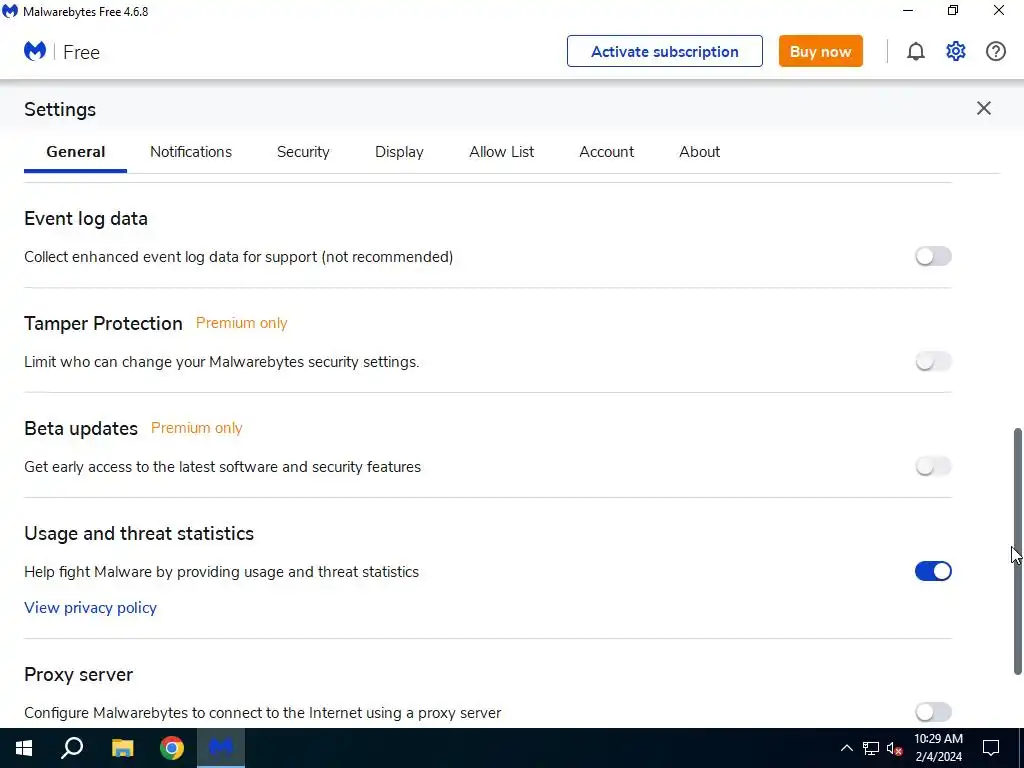Go to the Allow List tab
This screenshot has width=1024, height=768.
pyautogui.click(x=502, y=152)
